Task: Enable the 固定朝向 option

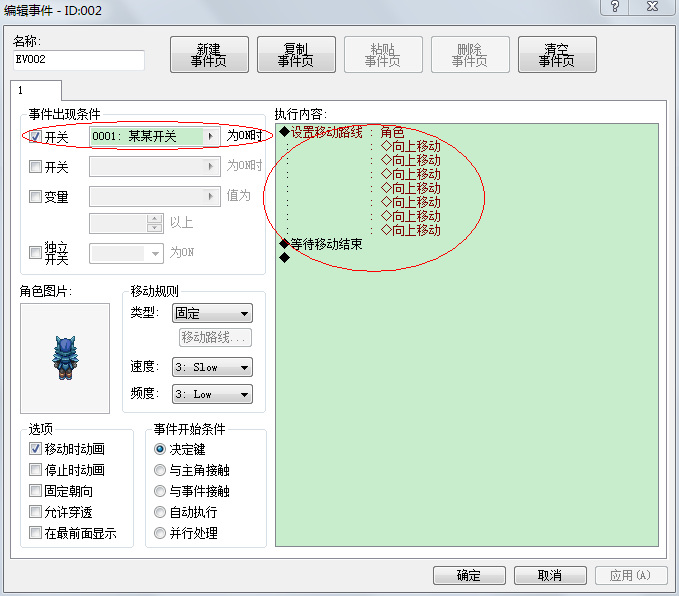Action: (x=35, y=490)
